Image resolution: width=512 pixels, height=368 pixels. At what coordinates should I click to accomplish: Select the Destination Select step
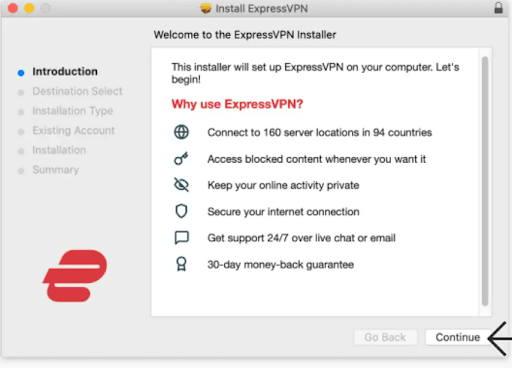pyautogui.click(x=77, y=91)
